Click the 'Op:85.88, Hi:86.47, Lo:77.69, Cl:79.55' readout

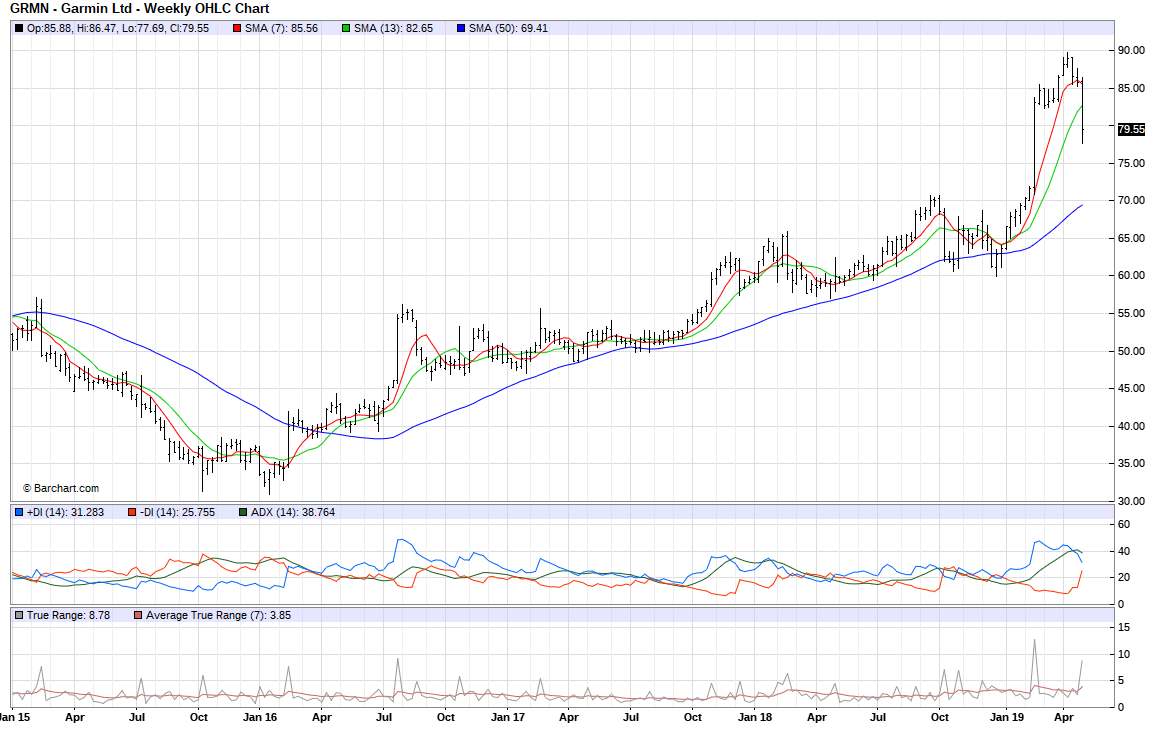118,29
